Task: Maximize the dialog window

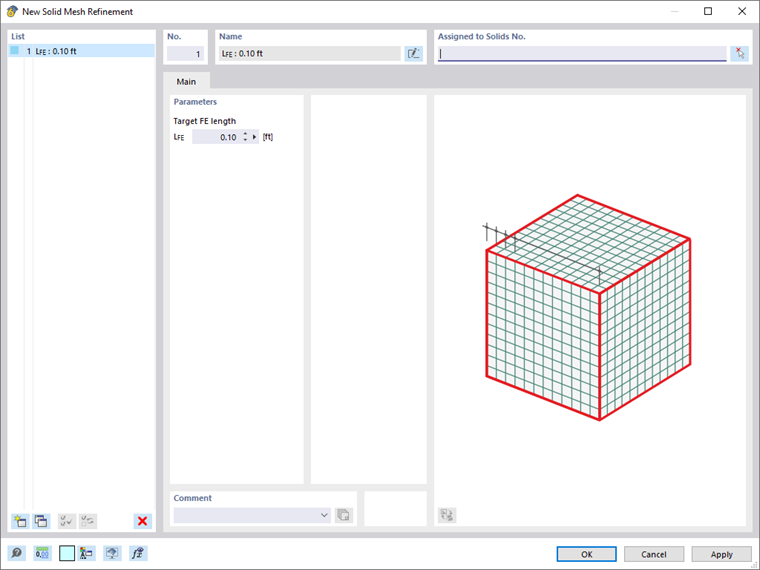Action: point(708,11)
